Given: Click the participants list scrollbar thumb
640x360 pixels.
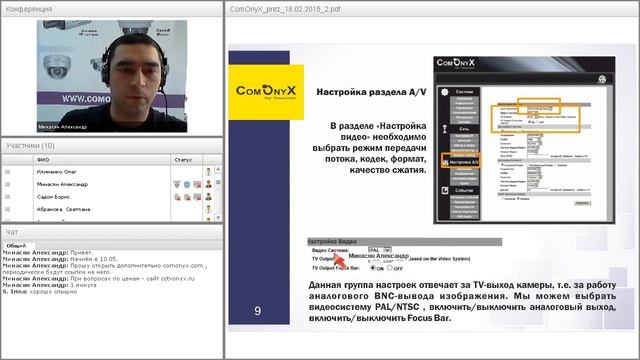Looking at the screenshot, I should (x=218, y=182).
